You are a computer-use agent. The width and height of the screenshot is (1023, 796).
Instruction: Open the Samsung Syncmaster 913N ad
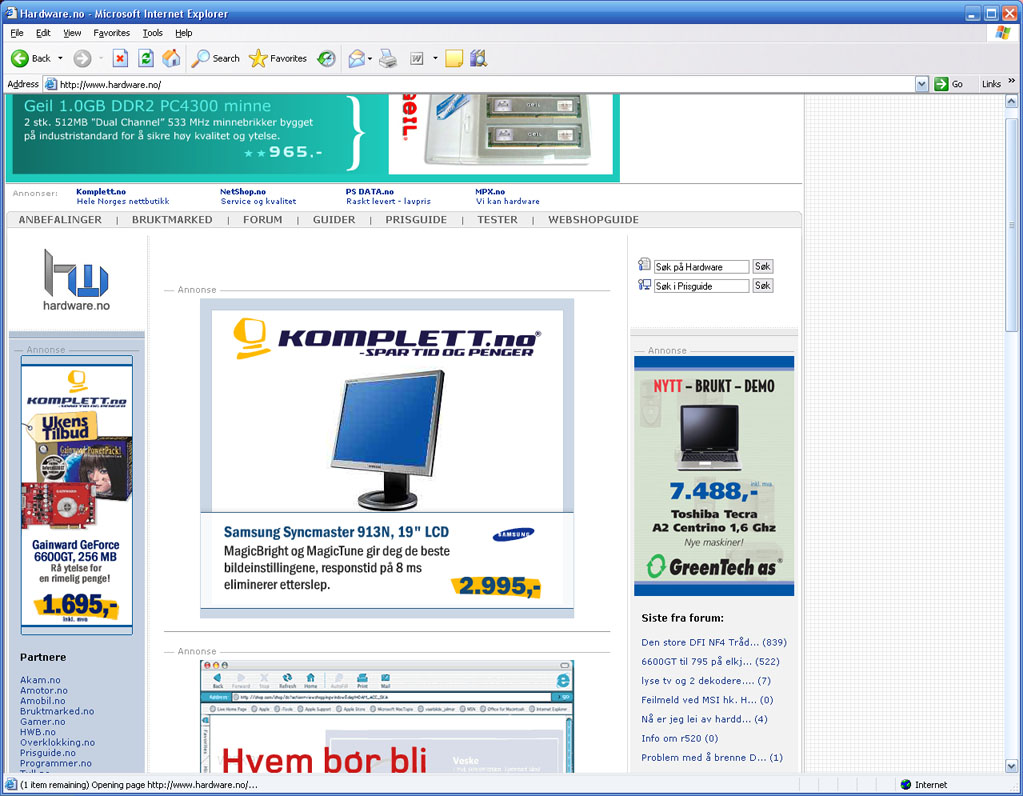pyautogui.click(x=387, y=459)
